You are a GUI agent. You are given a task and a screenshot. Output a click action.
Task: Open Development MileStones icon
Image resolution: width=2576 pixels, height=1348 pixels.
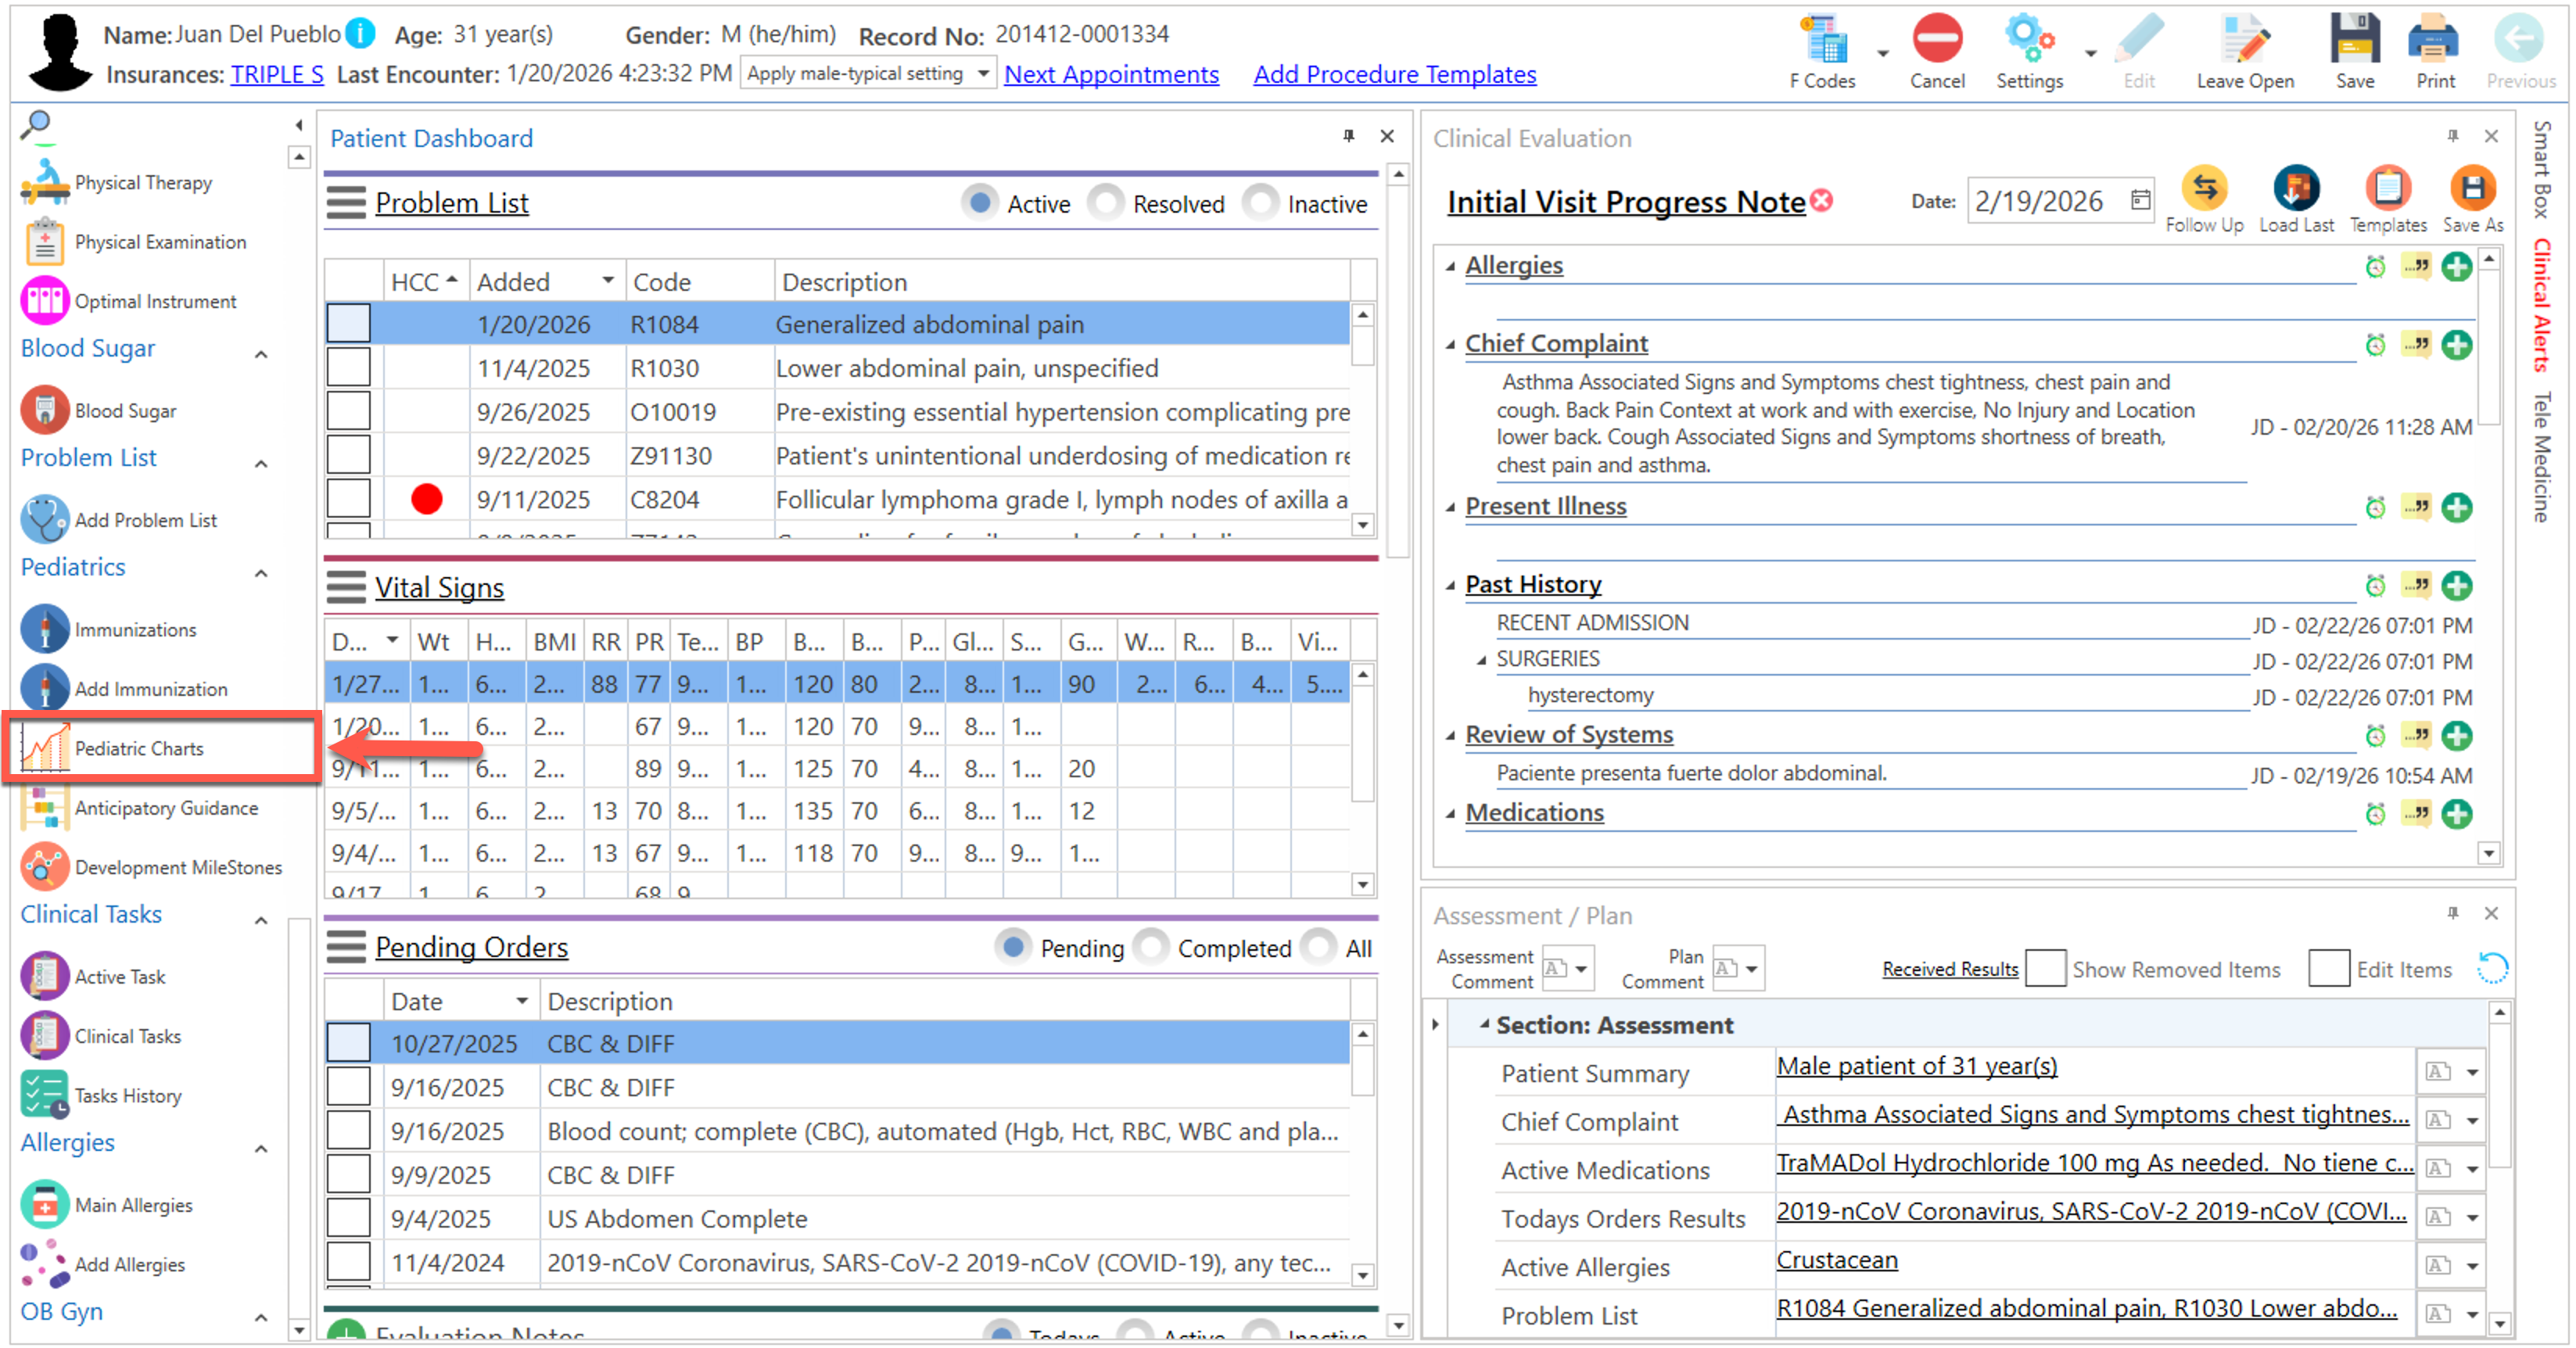click(44, 866)
